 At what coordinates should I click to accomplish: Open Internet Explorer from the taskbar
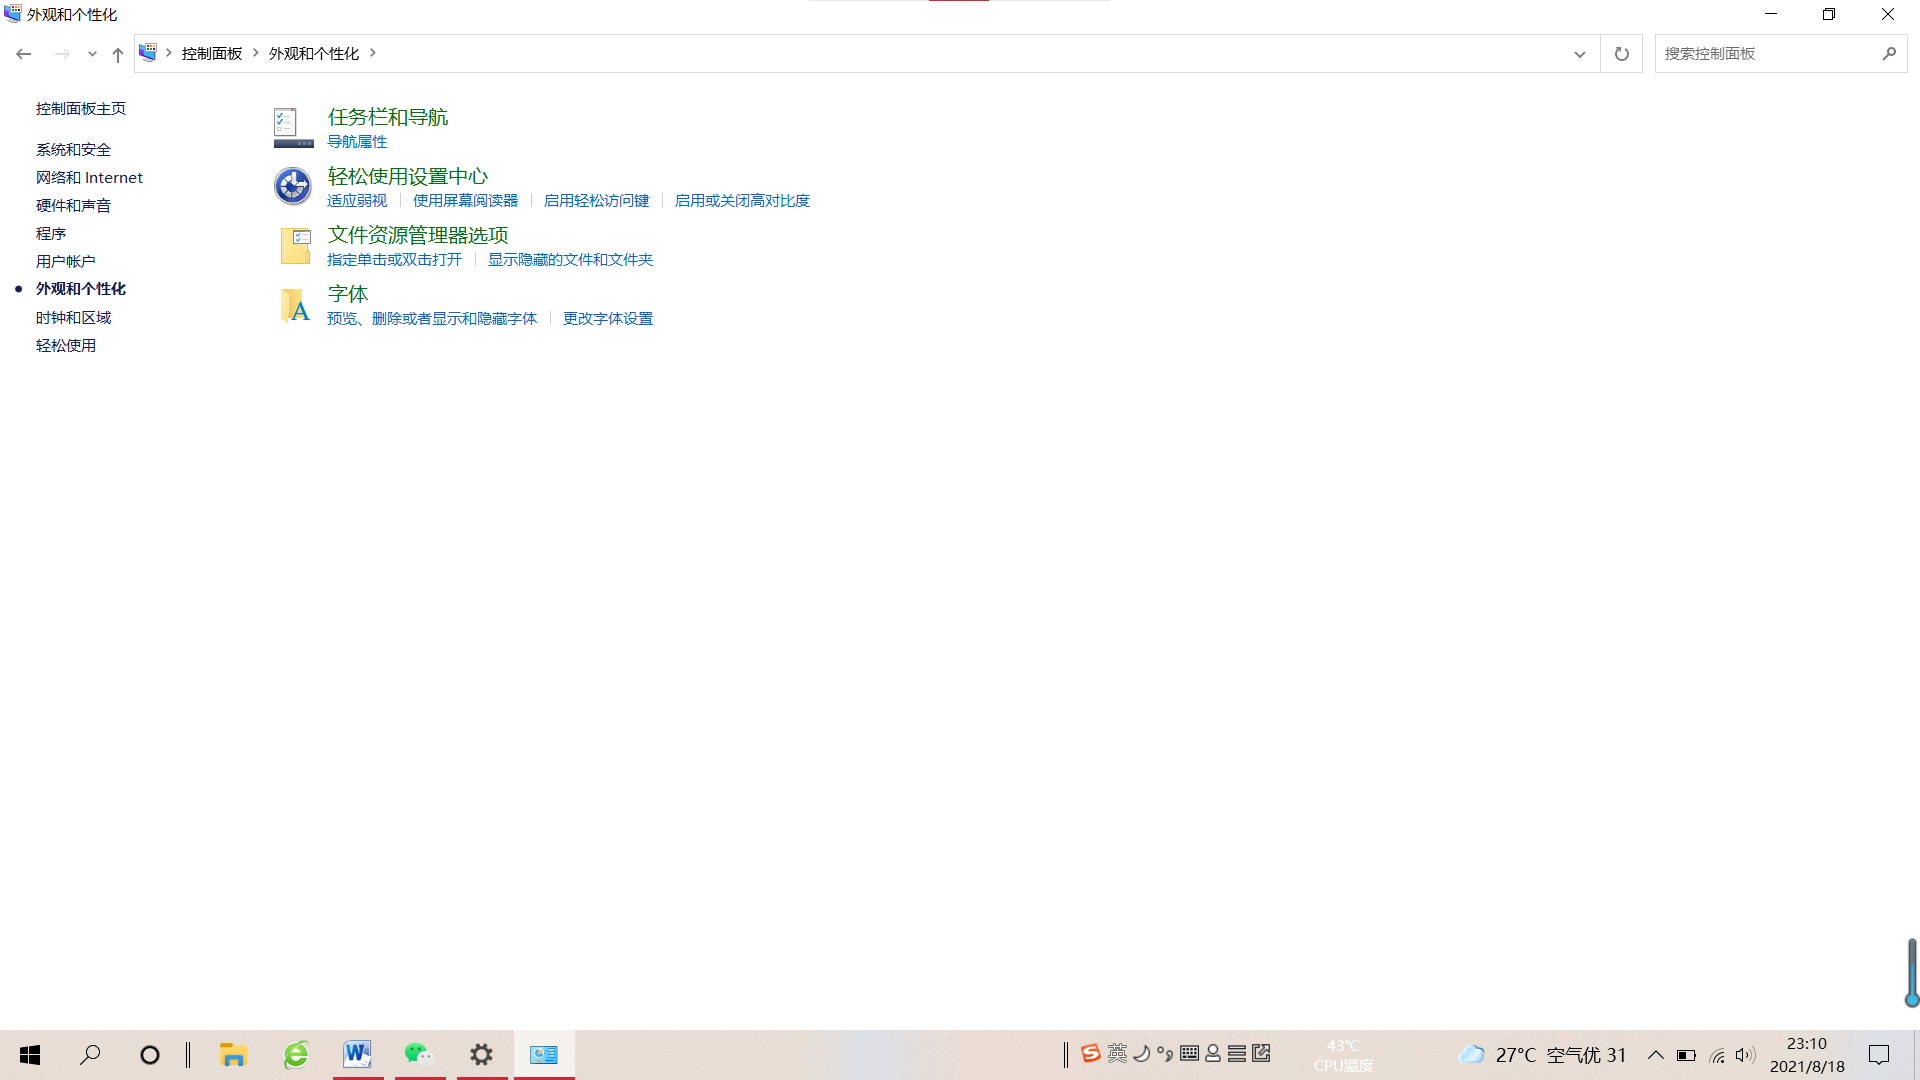(295, 1054)
